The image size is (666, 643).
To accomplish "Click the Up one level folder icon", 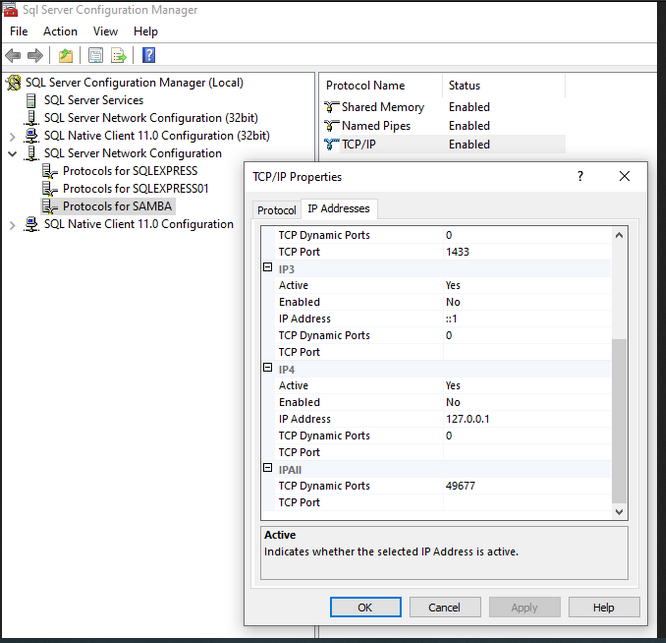I will tap(66, 55).
